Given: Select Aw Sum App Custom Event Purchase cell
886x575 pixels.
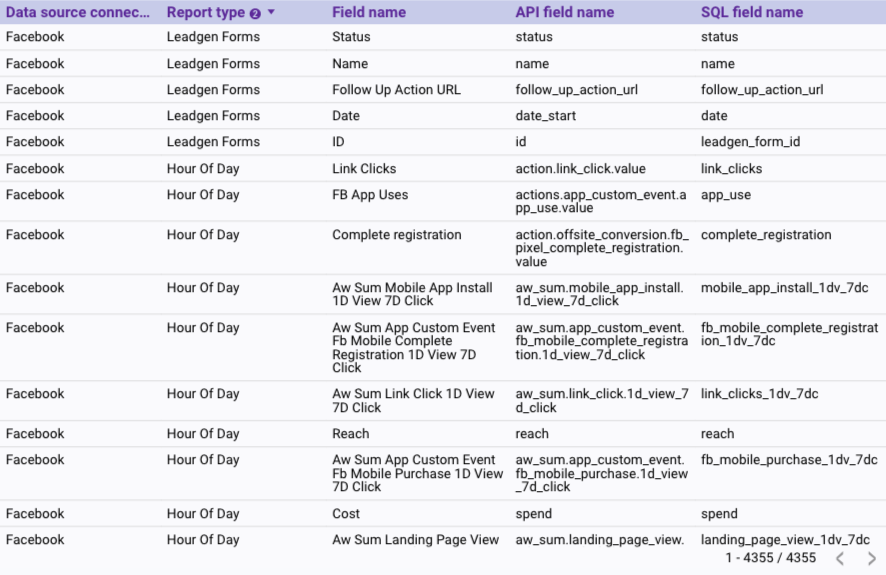Looking at the screenshot, I should click(x=417, y=473).
